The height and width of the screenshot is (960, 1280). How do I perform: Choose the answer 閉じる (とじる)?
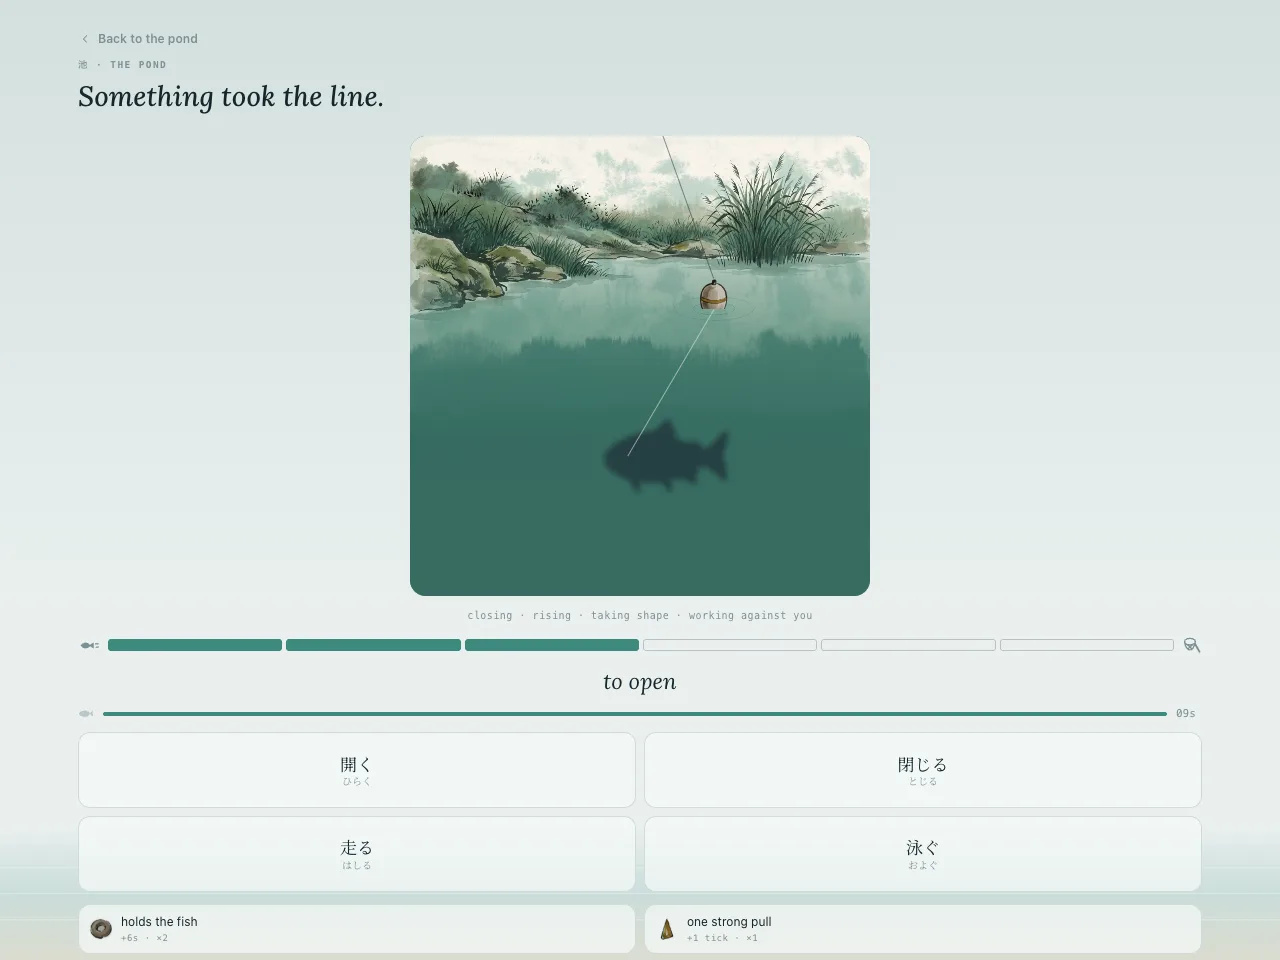[x=922, y=770]
